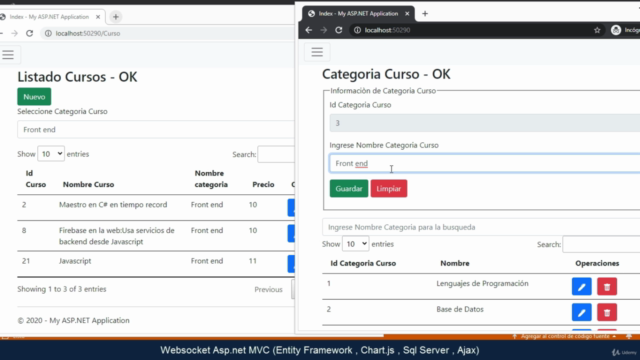Viewport: 640px width, 360px height.
Task: Click Operaciones column header
Action: pos(597,263)
